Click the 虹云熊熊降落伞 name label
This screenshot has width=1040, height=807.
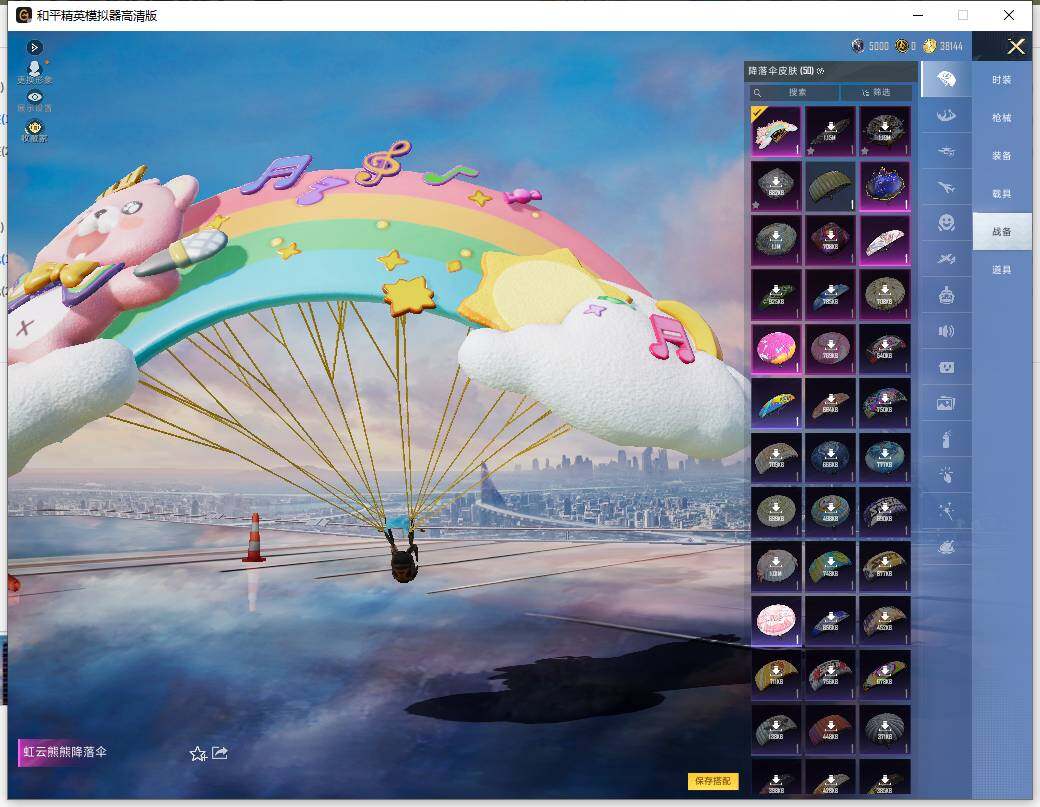65,752
